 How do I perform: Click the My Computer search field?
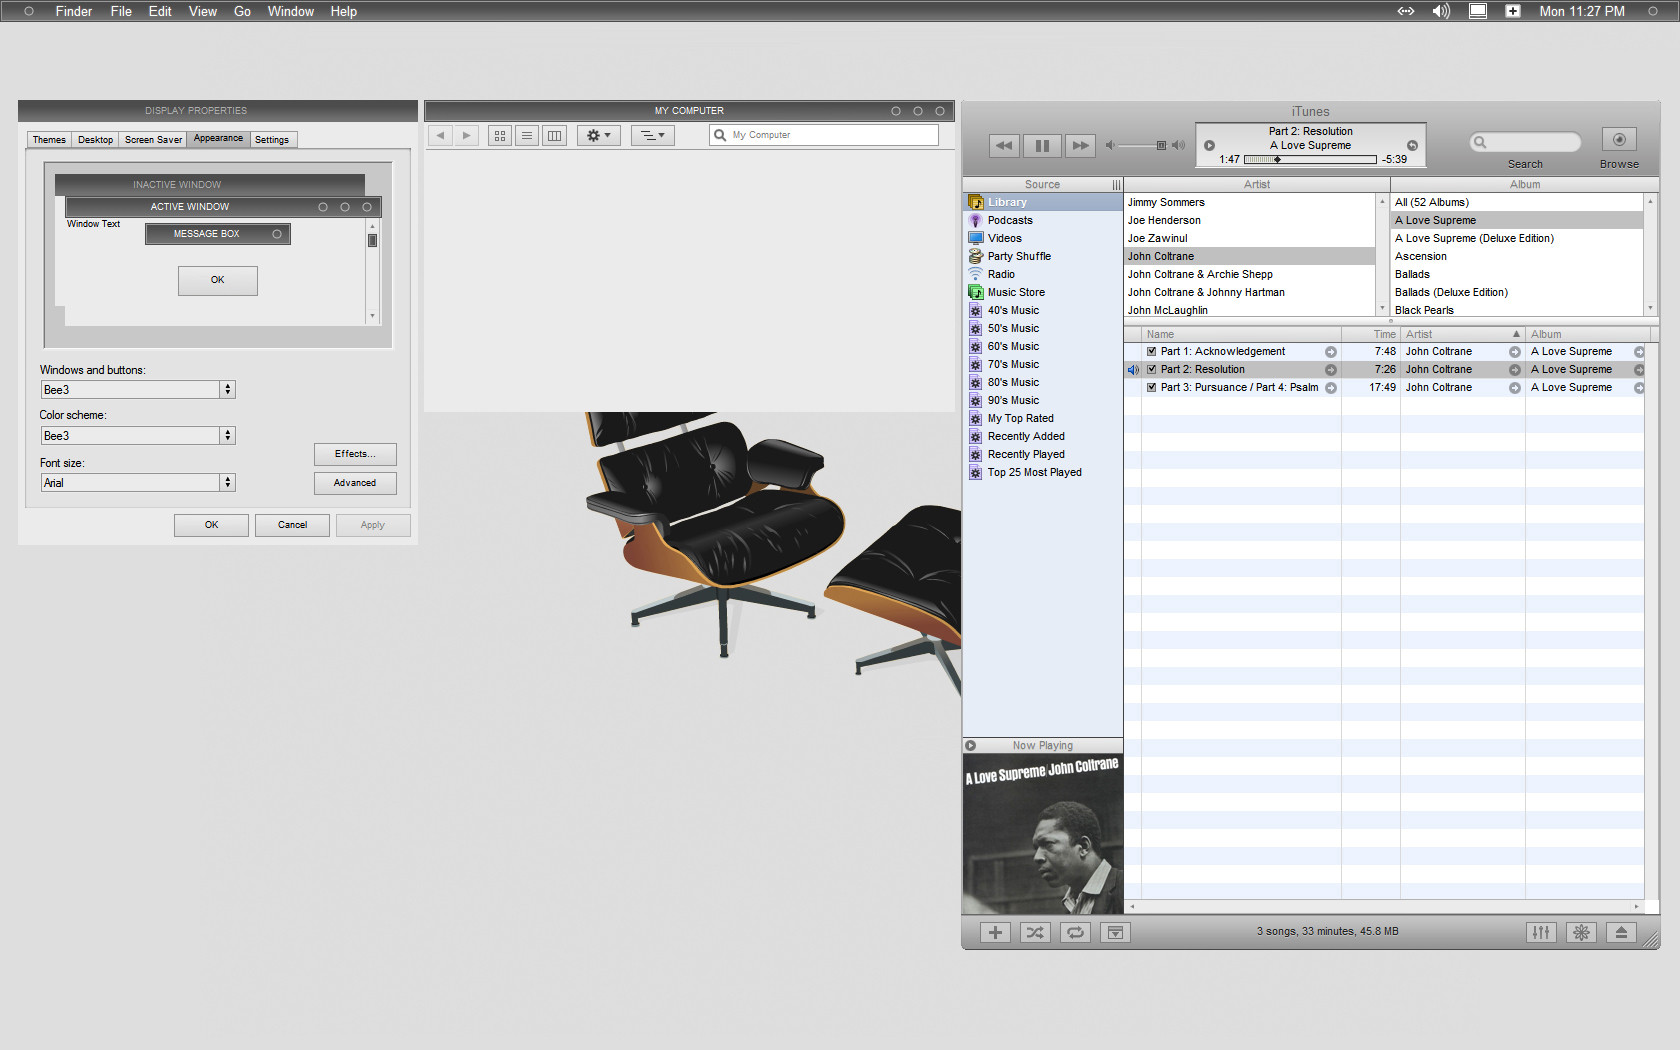point(824,135)
